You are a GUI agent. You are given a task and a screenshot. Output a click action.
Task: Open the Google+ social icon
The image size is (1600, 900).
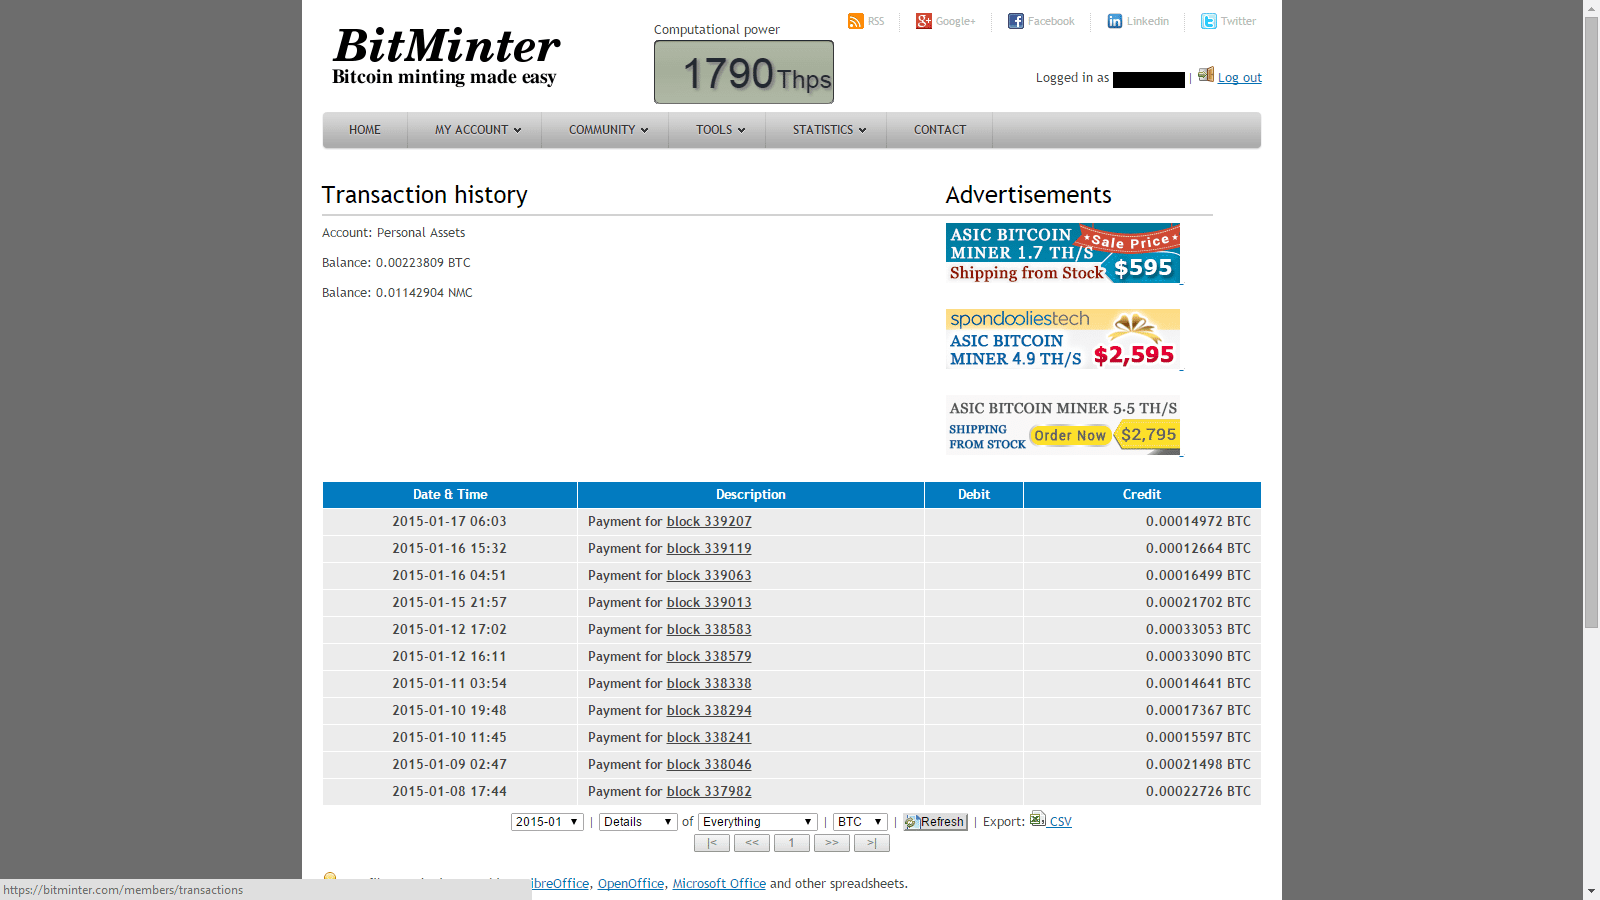[924, 21]
